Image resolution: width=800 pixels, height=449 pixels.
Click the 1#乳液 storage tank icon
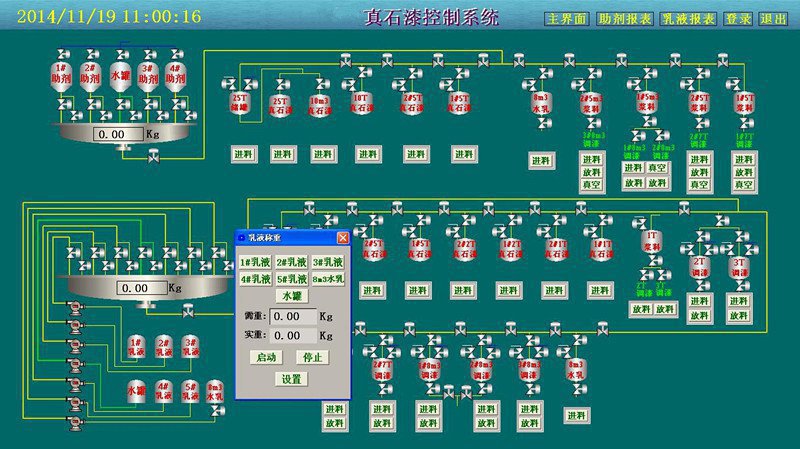tap(137, 347)
